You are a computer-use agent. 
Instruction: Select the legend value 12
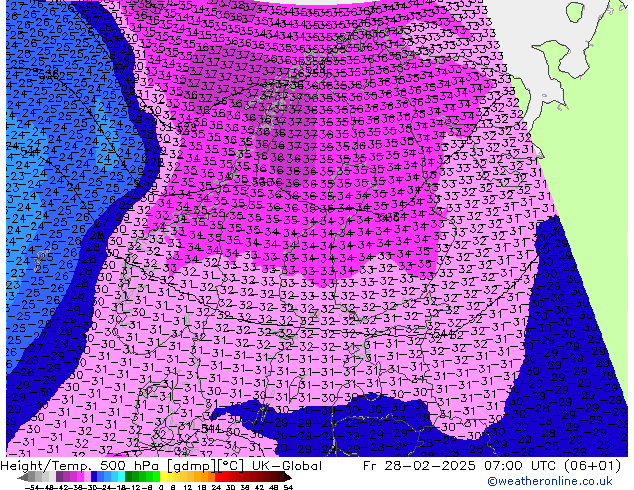187,487
